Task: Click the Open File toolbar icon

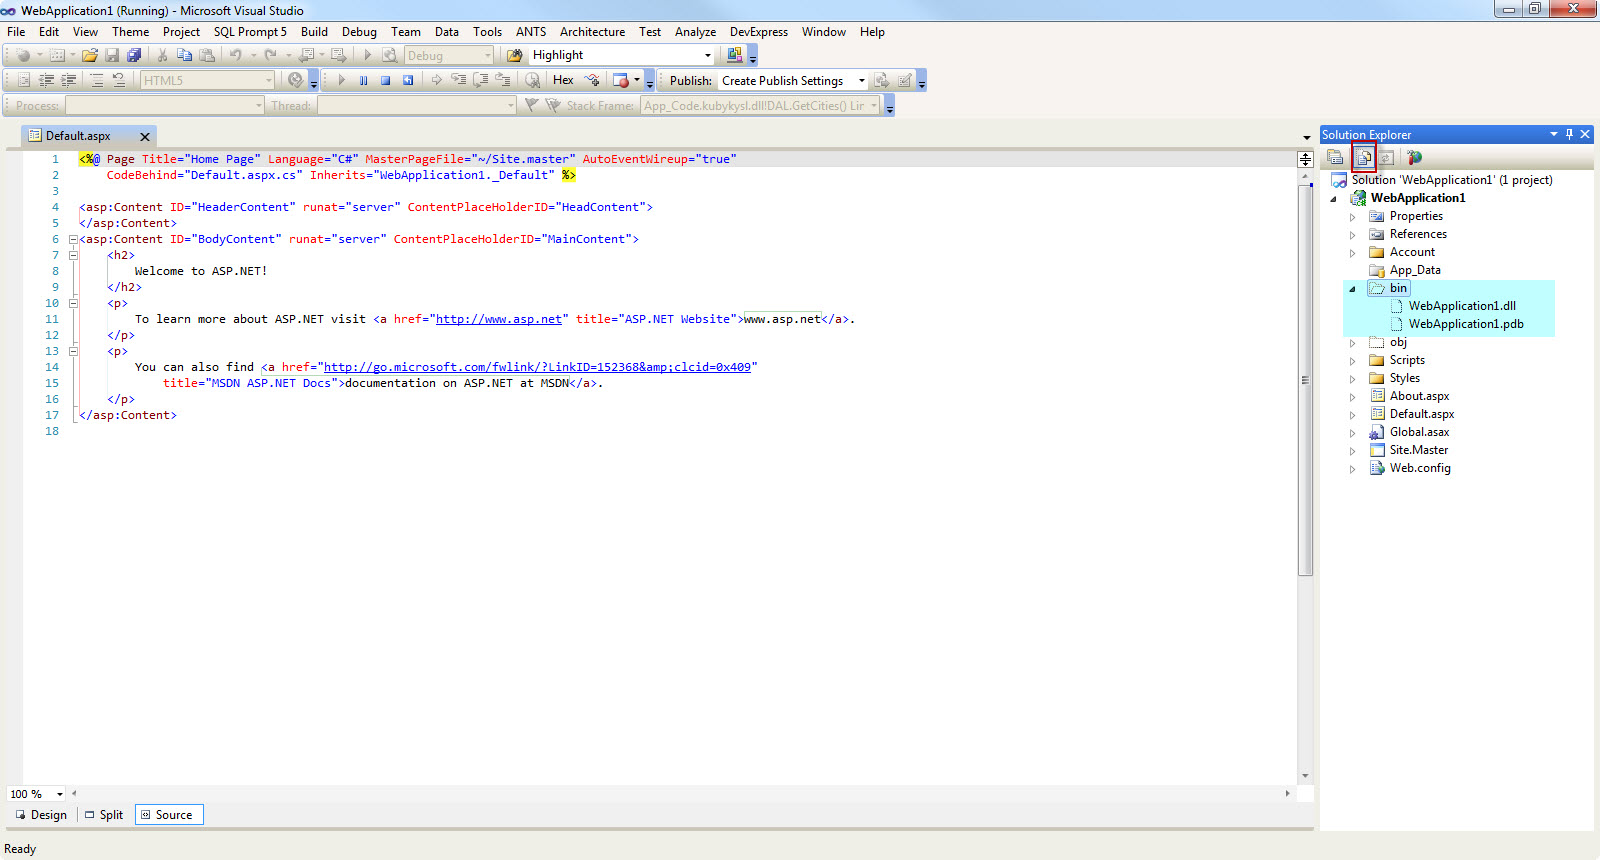Action: click(90, 55)
